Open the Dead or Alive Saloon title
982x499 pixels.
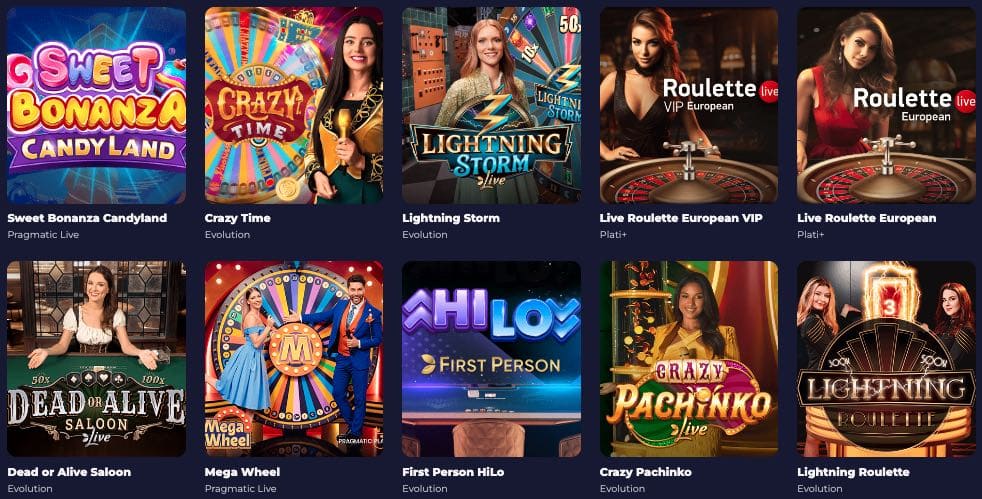click(x=69, y=472)
